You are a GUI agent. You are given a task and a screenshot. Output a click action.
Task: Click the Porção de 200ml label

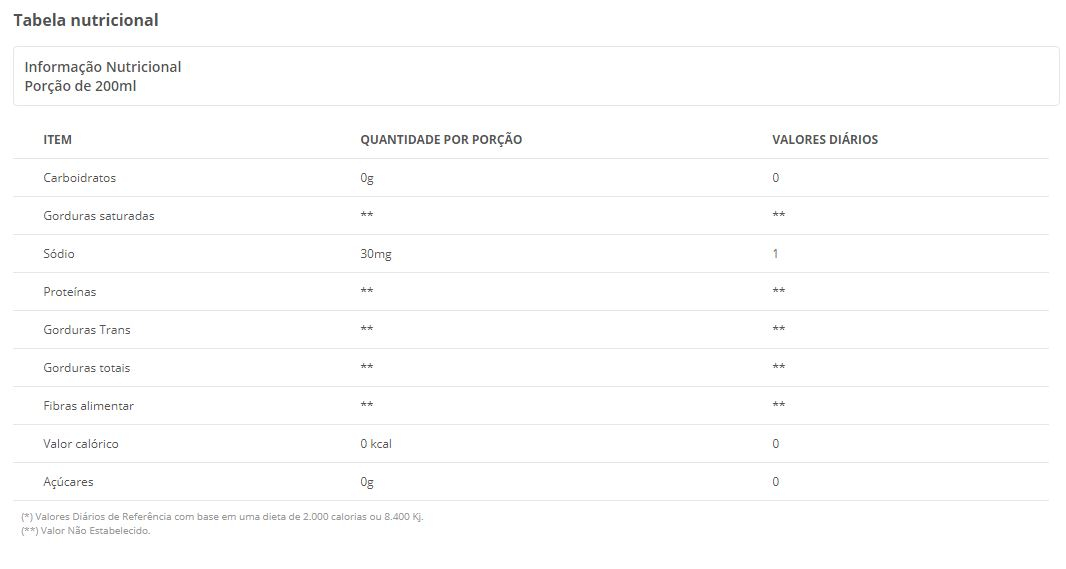click(80, 86)
